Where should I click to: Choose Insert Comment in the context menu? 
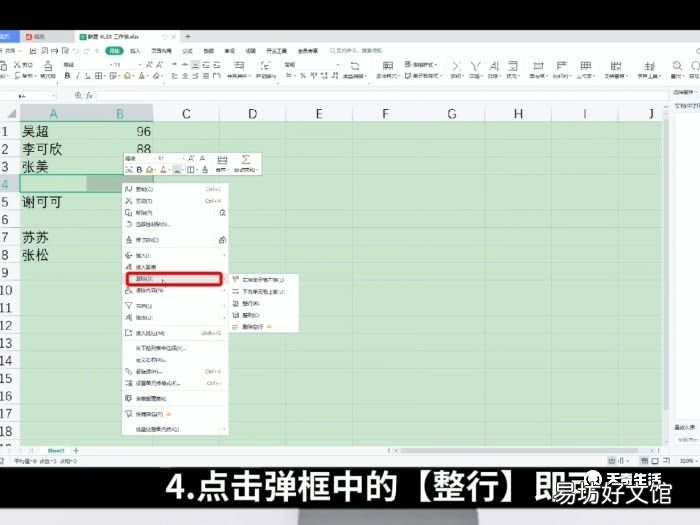point(175,333)
